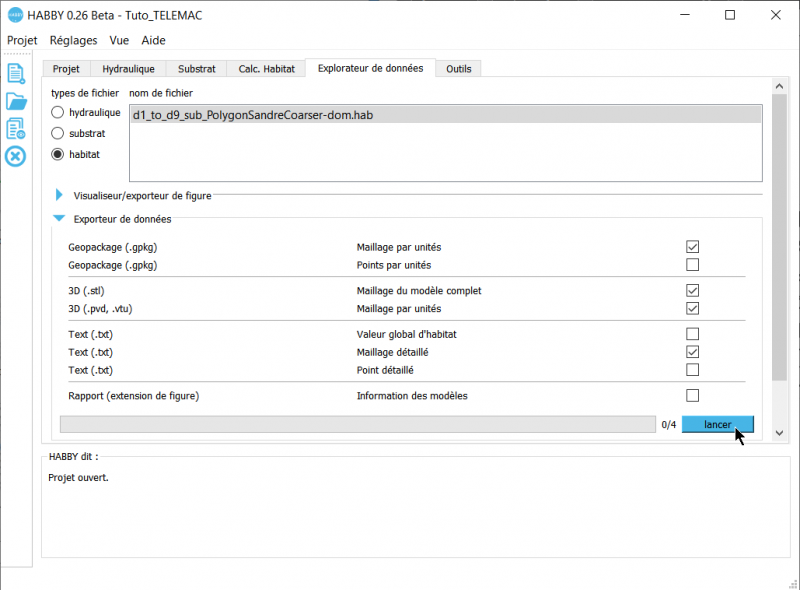Select the substrat radio button

[57, 133]
